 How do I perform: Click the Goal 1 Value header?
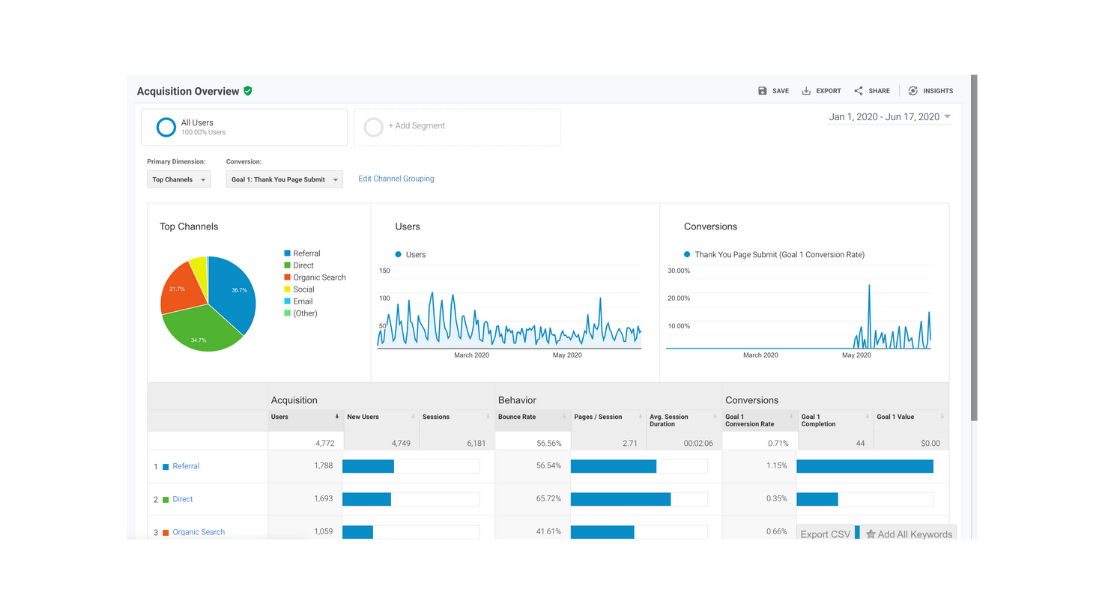895,417
